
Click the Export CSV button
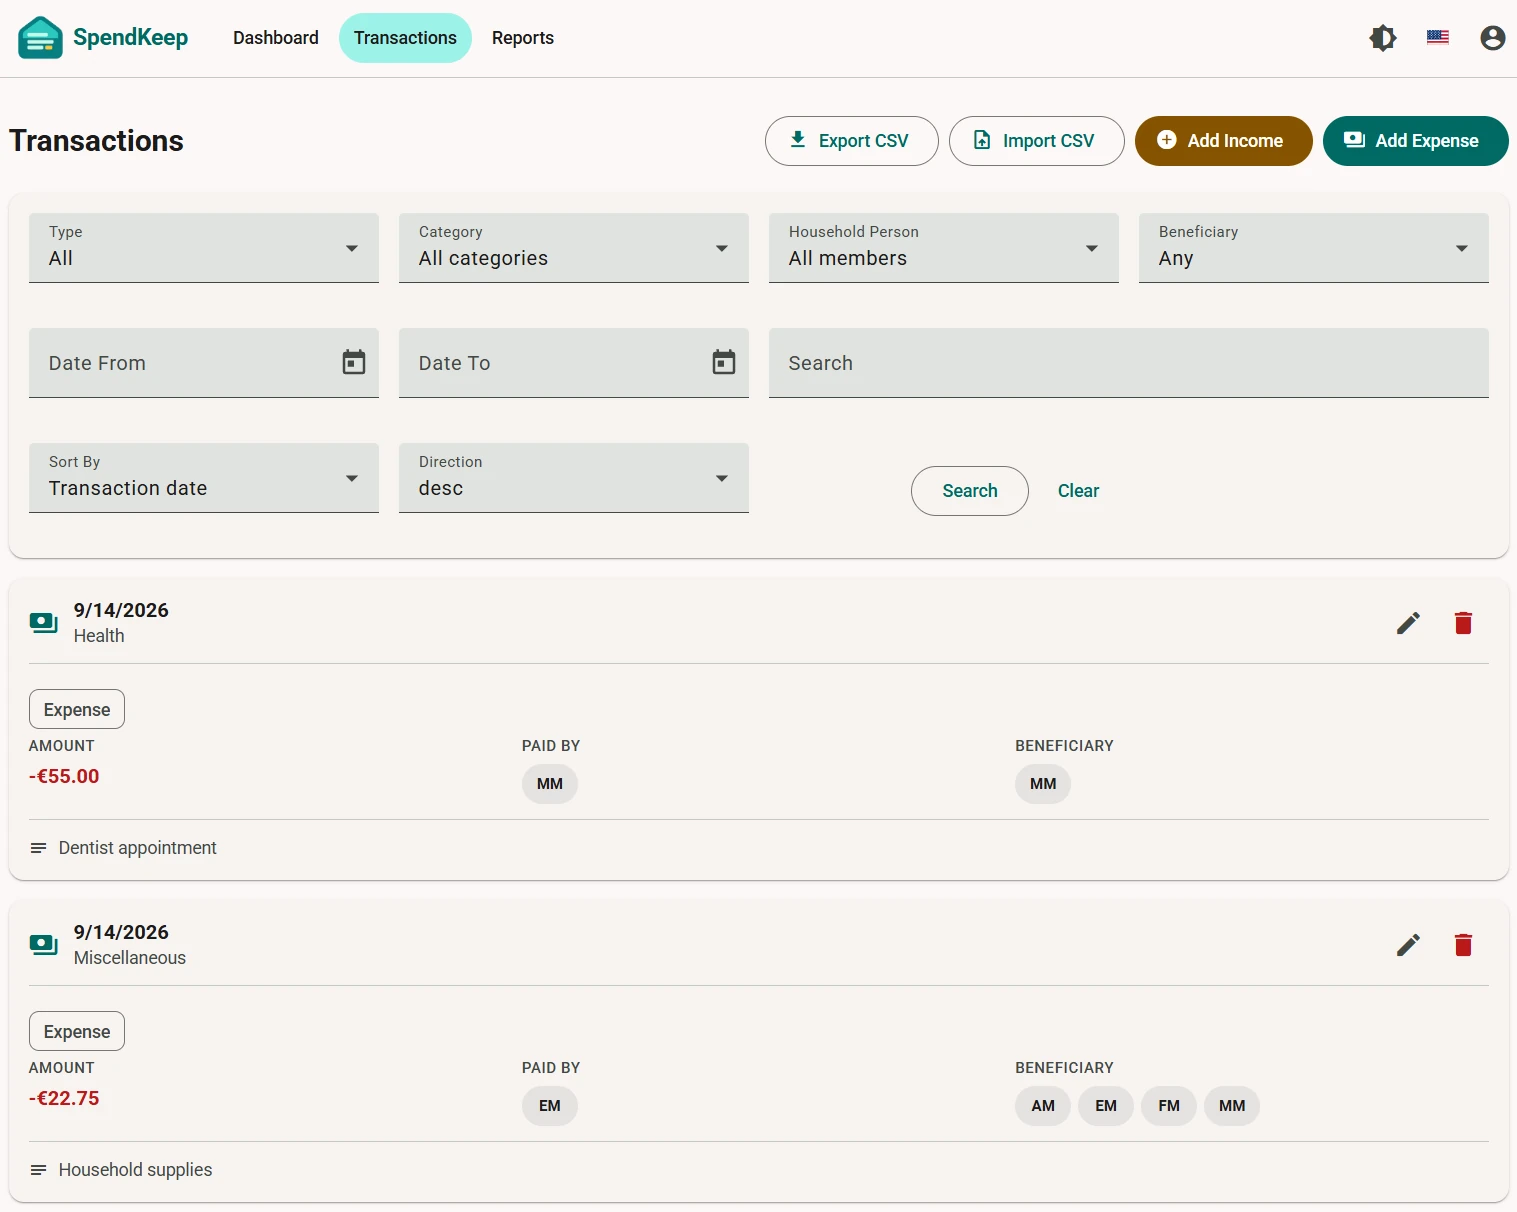852,141
